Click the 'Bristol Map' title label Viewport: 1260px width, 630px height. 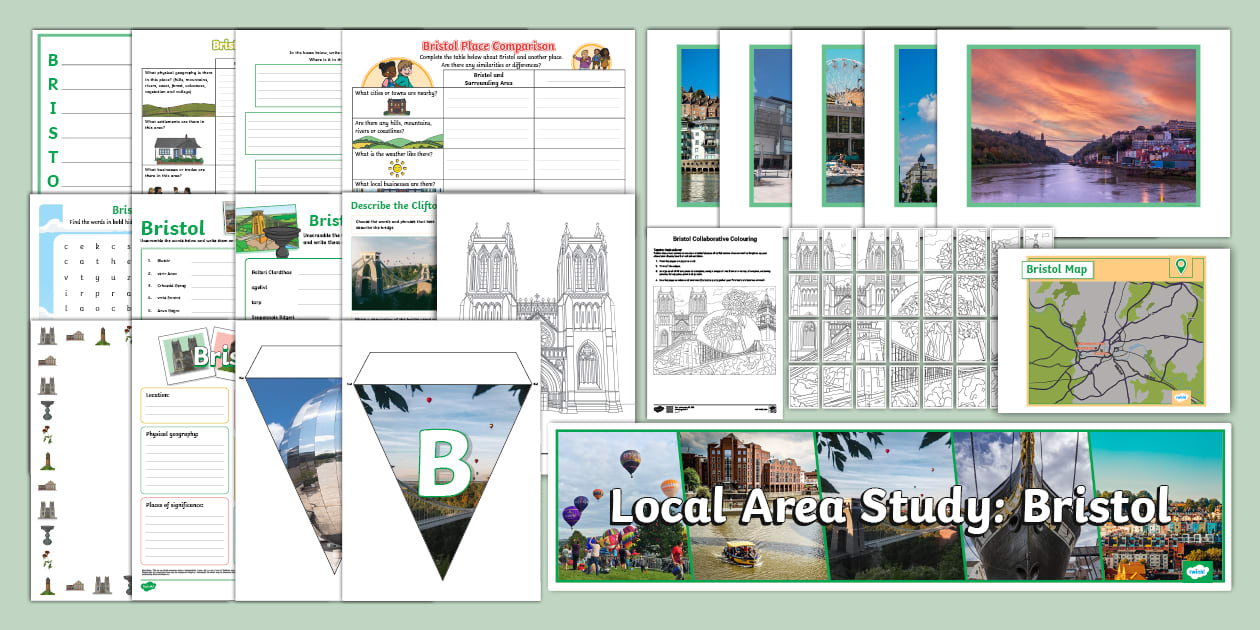1058,269
